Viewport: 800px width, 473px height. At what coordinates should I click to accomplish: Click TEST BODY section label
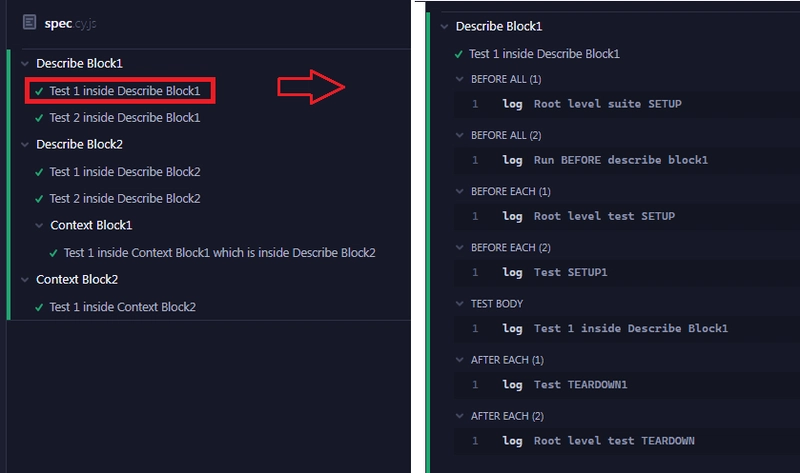(x=497, y=304)
